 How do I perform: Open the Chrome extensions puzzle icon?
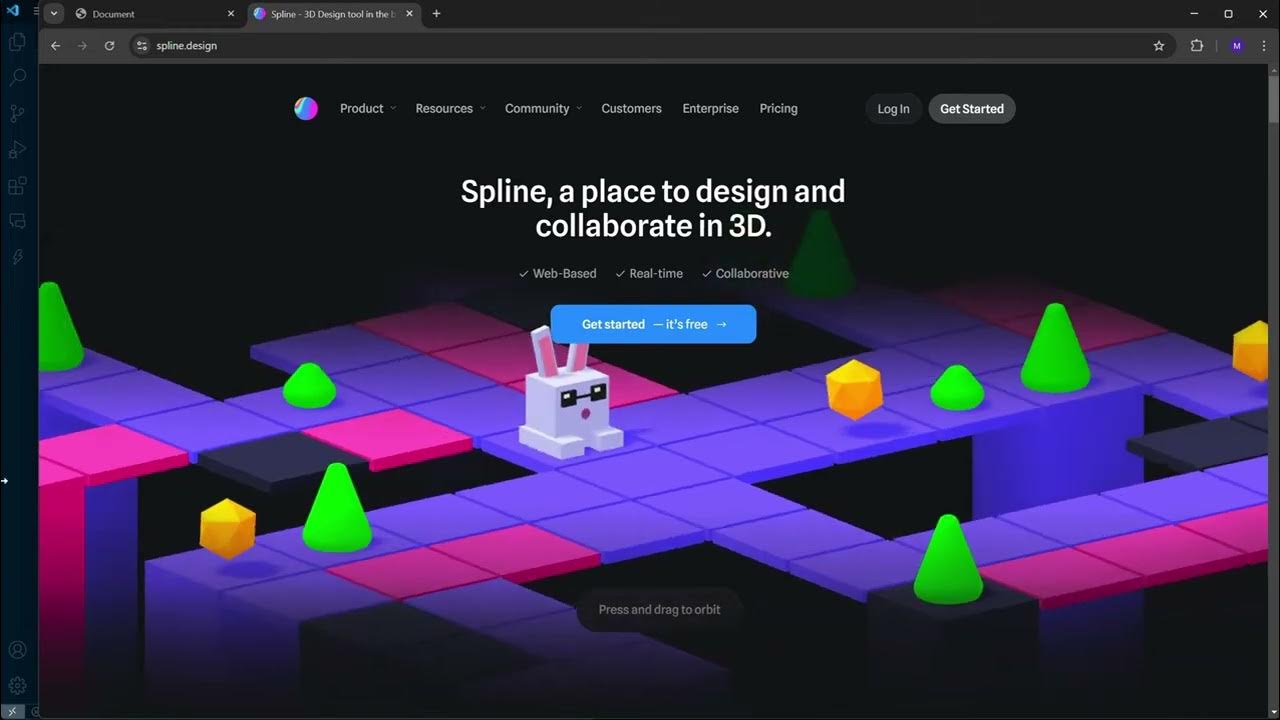[1197, 46]
